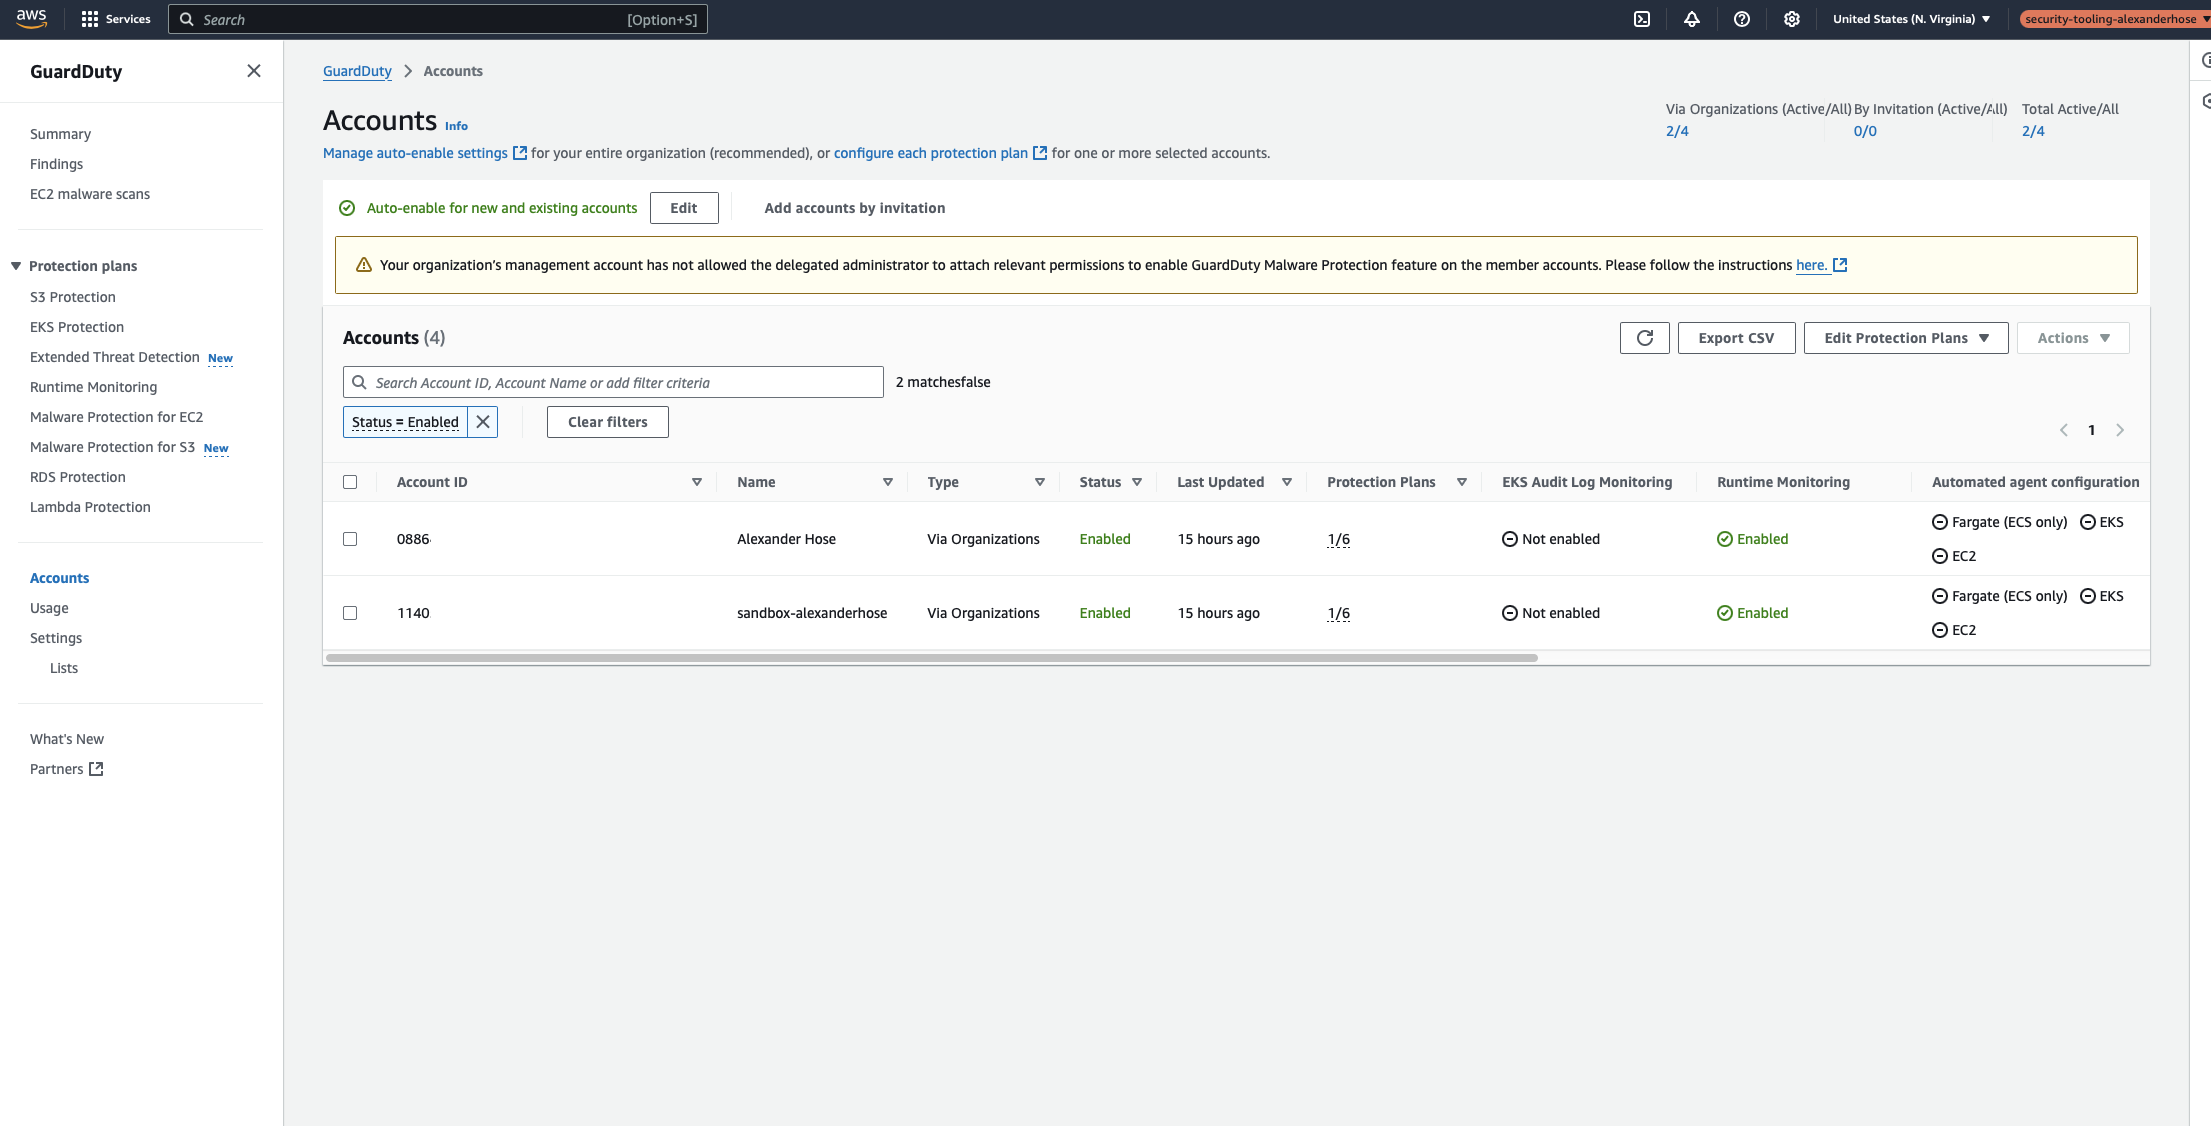Image resolution: width=2211 pixels, height=1126 pixels.
Task: Remove the Status = Enabled filter chip
Action: (483, 422)
